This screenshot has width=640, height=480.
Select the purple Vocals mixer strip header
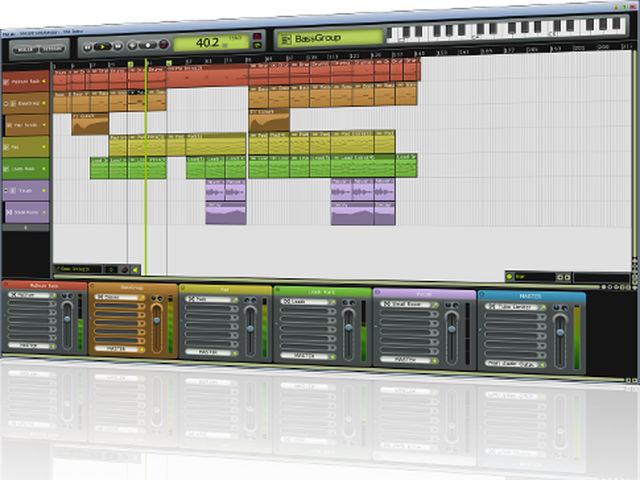(424, 294)
